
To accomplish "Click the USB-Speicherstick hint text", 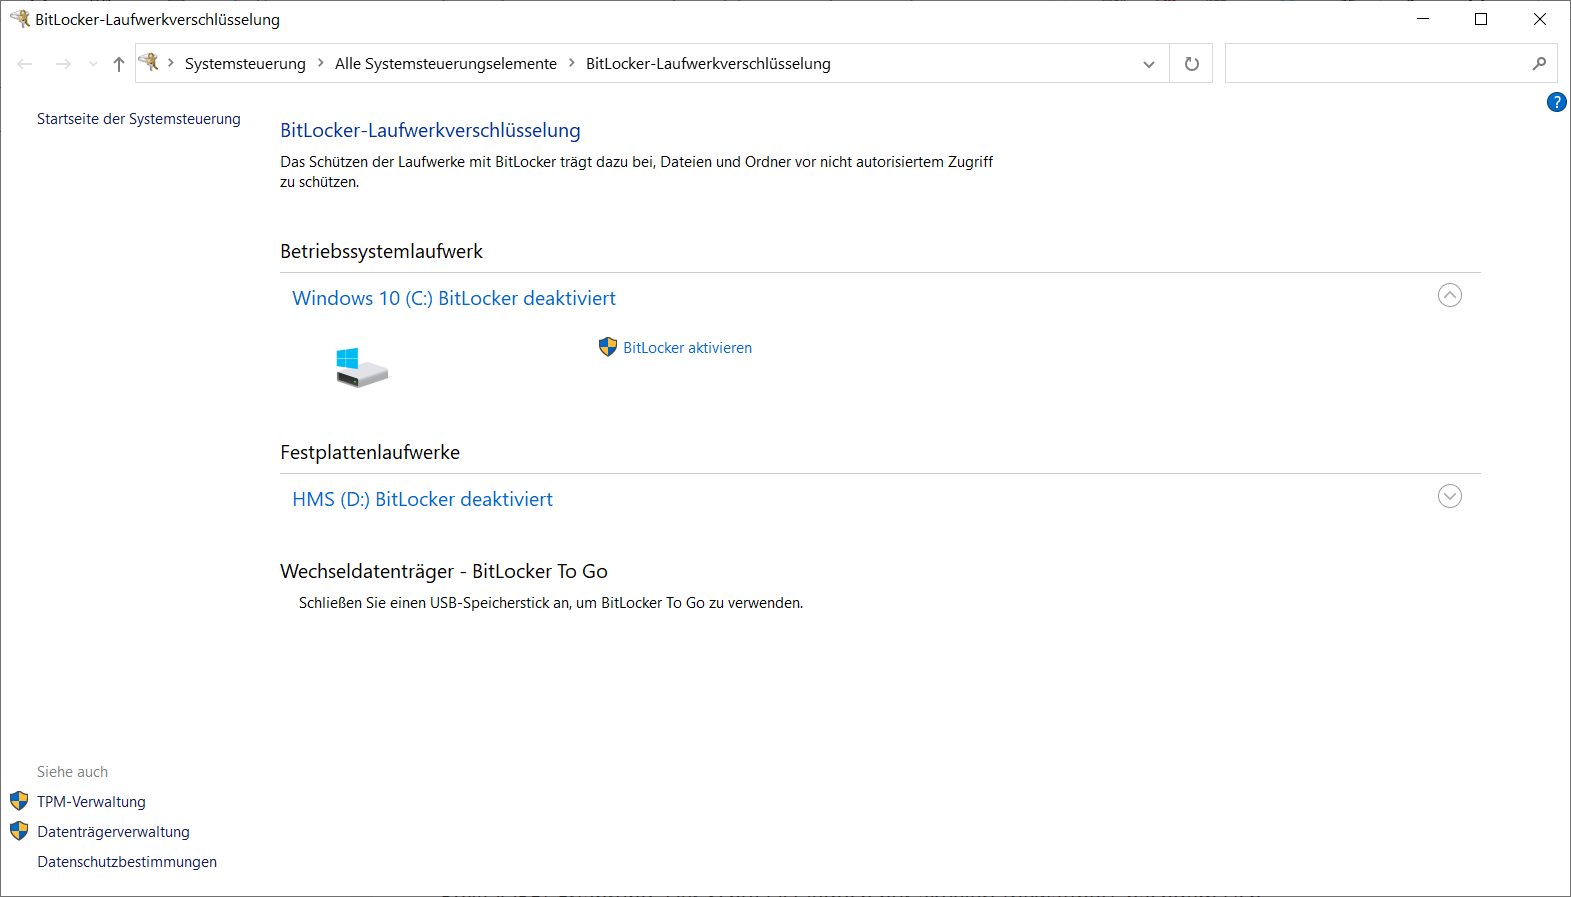I will point(551,603).
